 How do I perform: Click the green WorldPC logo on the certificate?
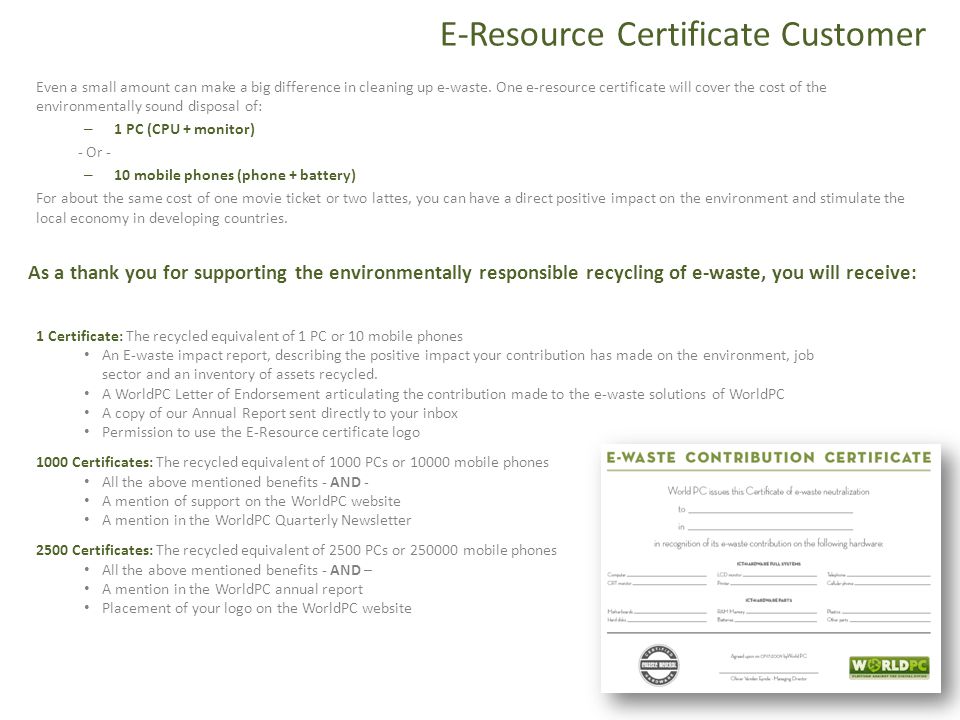[890, 667]
